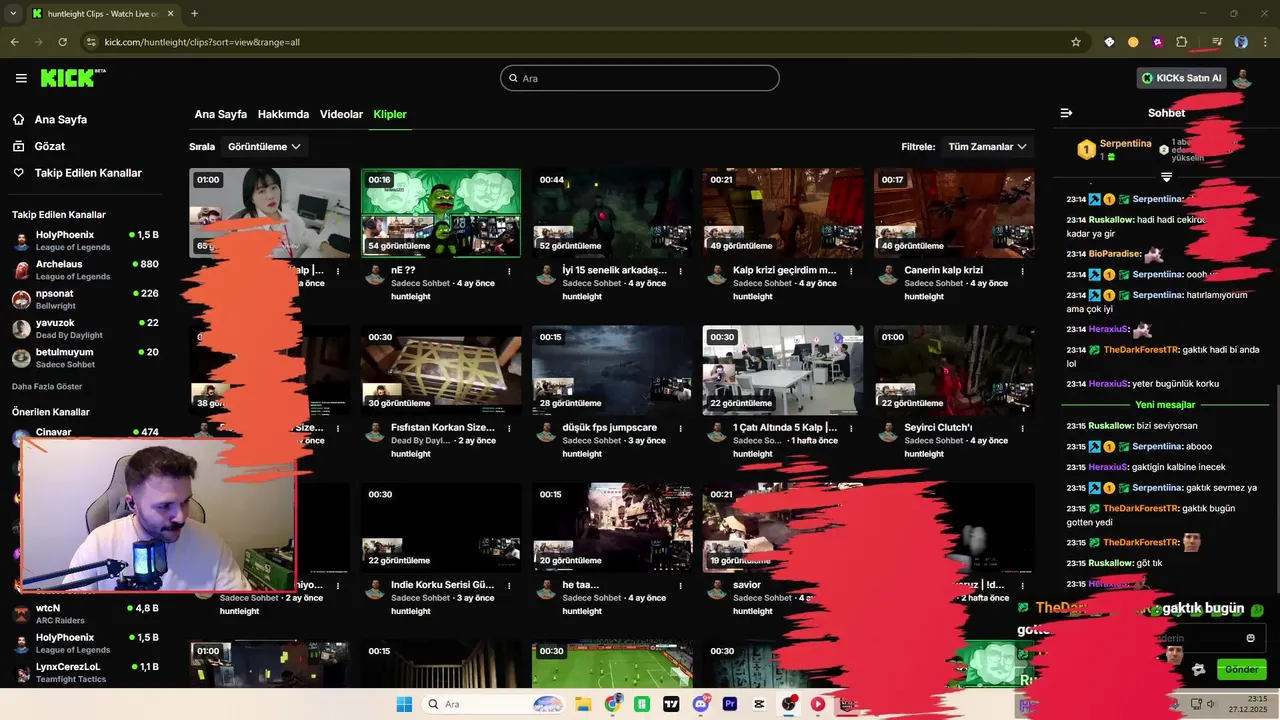Play the nE ?? clip thumbnail
The height and width of the screenshot is (720, 1280).
click(x=441, y=213)
